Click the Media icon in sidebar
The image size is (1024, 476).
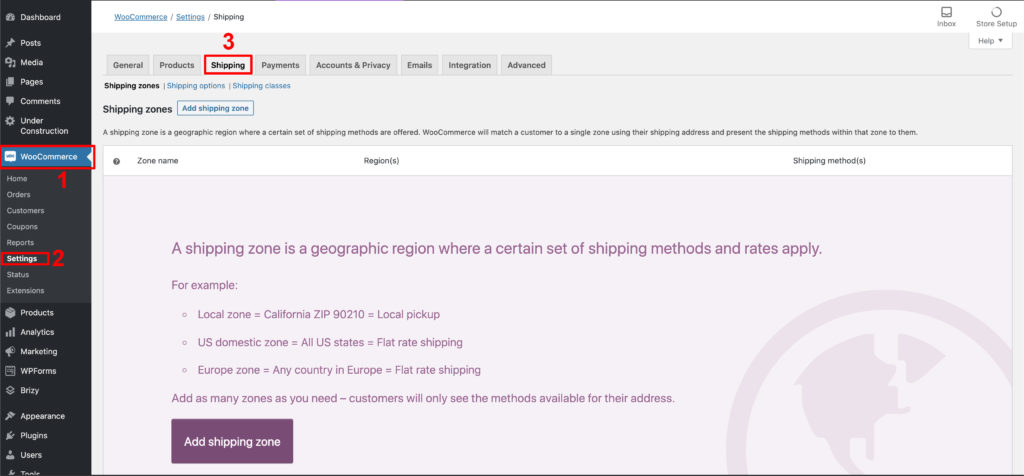(10, 63)
